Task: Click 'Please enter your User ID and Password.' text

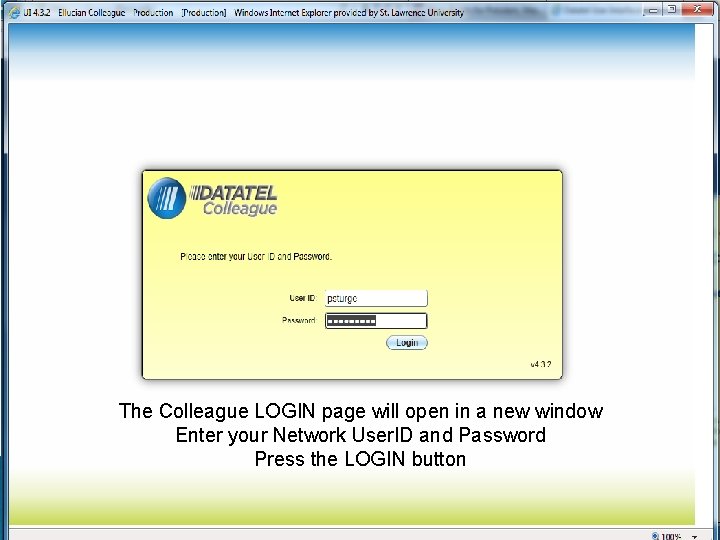Action: tap(256, 257)
